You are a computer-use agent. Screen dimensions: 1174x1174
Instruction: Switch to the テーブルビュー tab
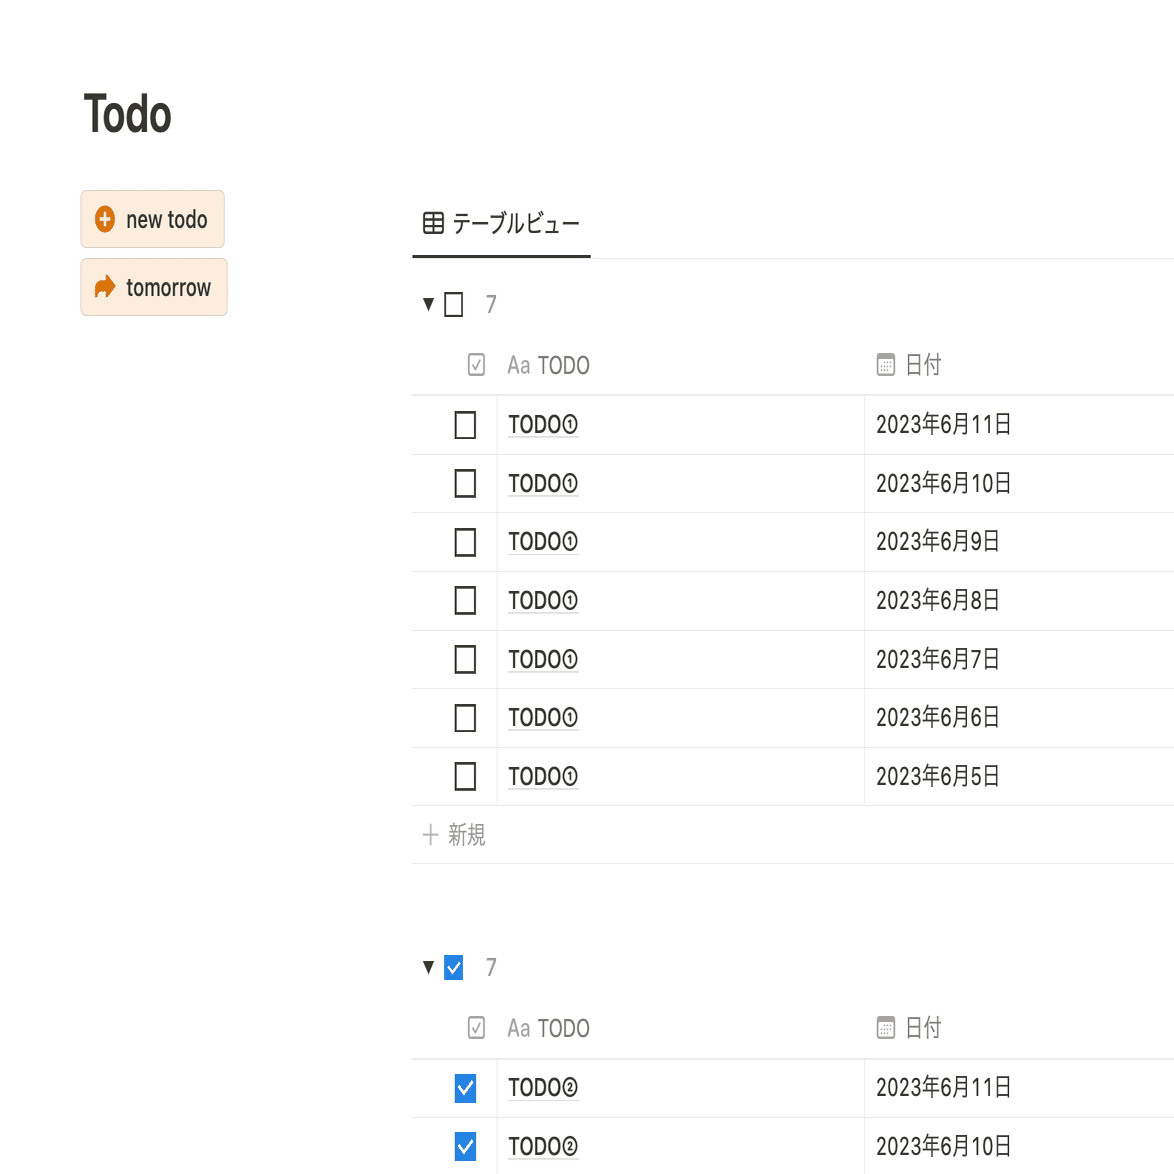502,223
